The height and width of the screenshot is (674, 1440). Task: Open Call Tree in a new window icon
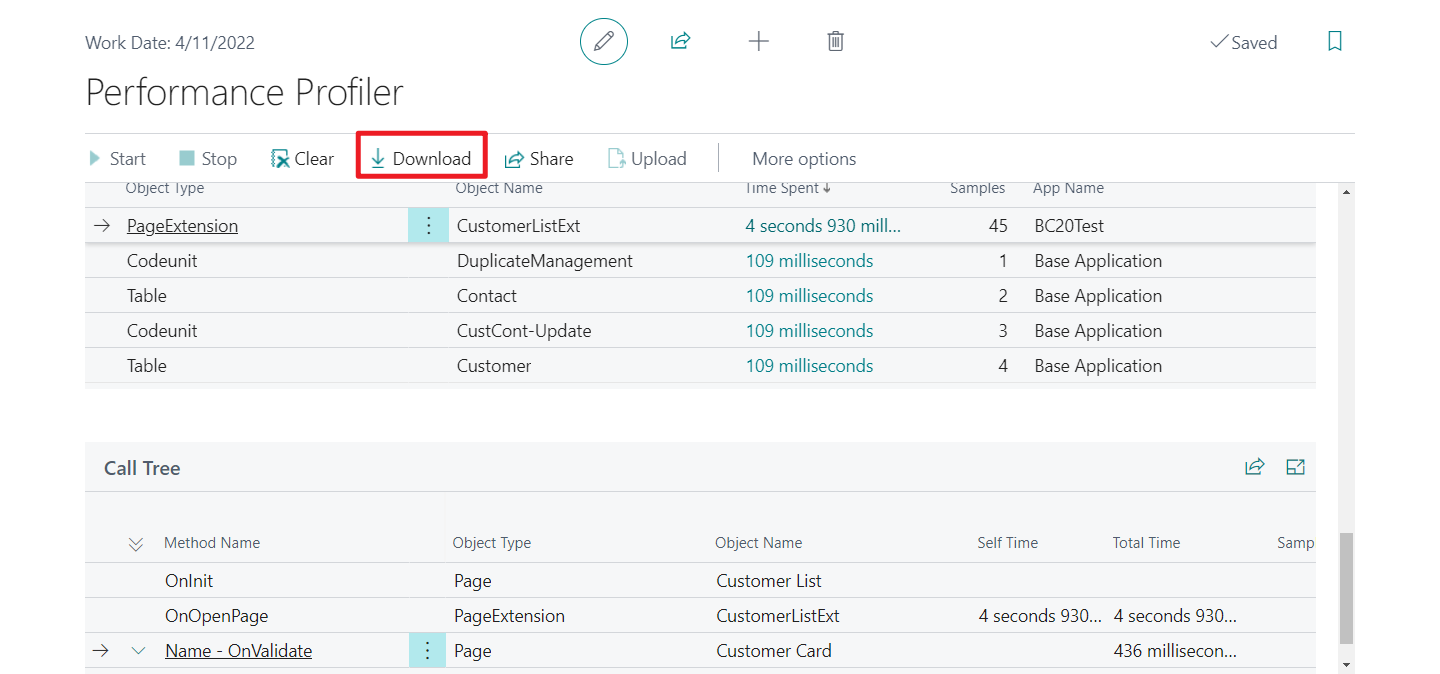(x=1295, y=466)
